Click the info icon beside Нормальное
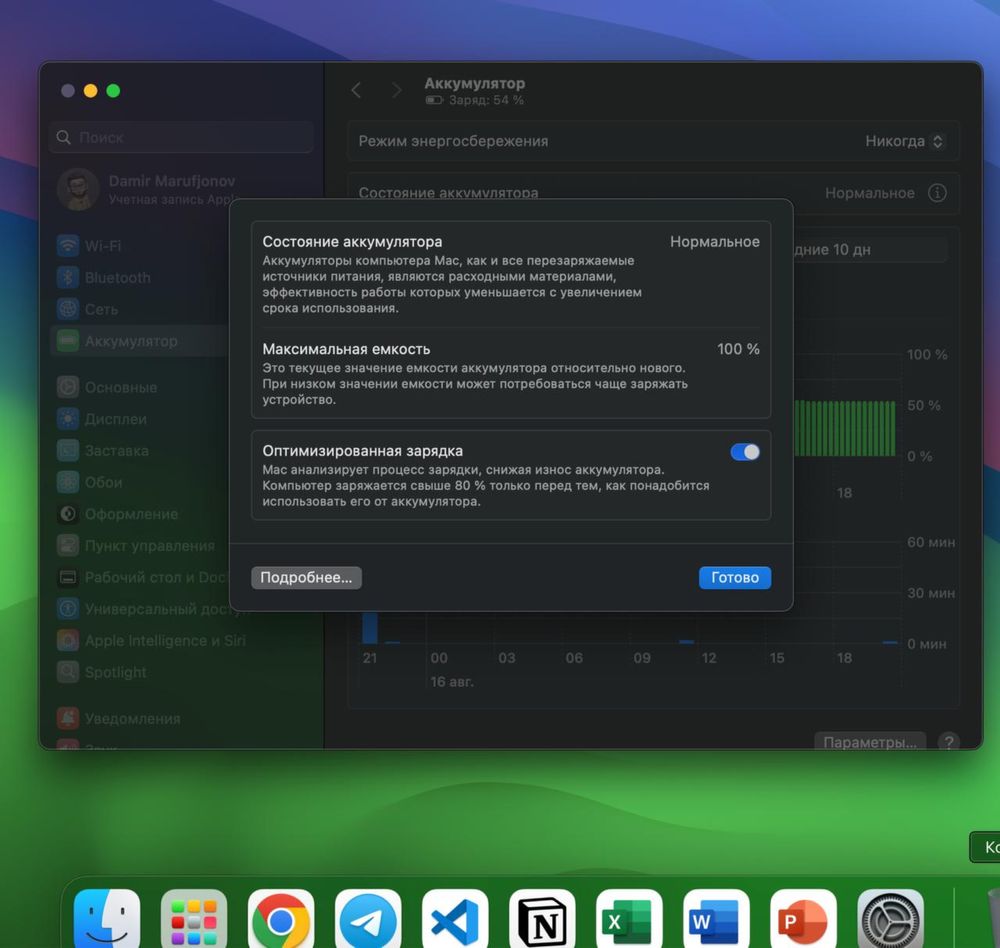Viewport: 1000px width, 948px height. coord(937,193)
